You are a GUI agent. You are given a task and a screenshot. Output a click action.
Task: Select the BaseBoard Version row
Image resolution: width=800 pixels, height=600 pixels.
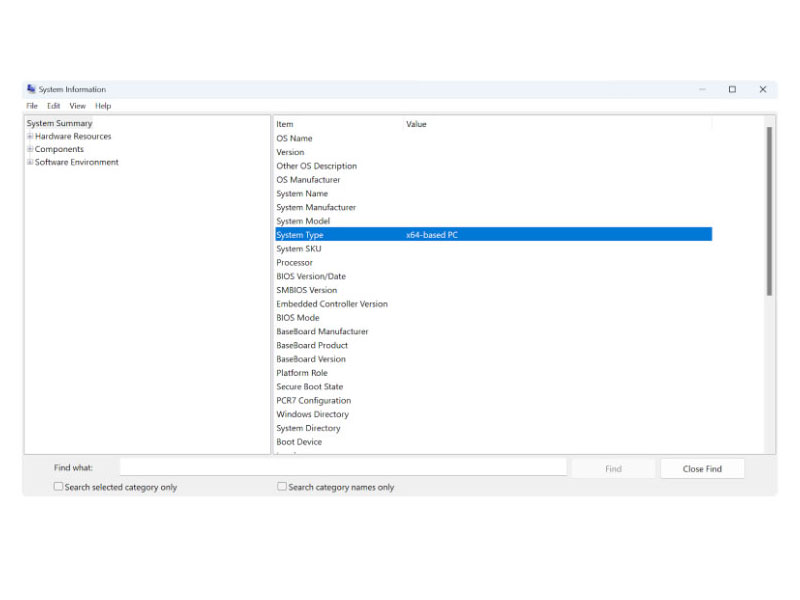(x=493, y=359)
